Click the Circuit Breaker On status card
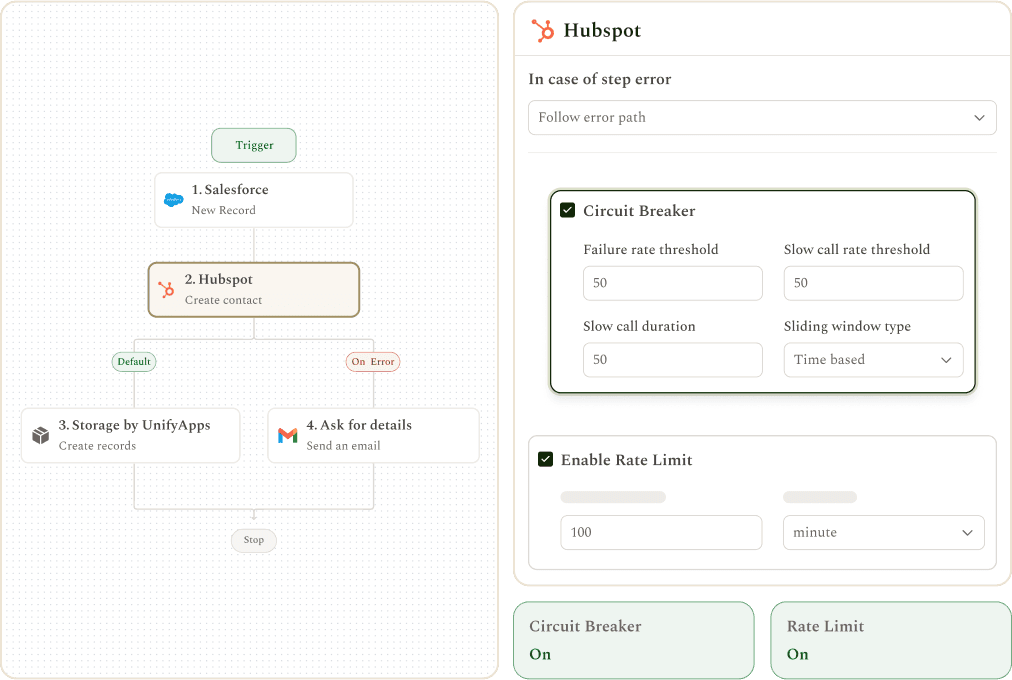Screen dimensions: 1012x680 pos(634,640)
